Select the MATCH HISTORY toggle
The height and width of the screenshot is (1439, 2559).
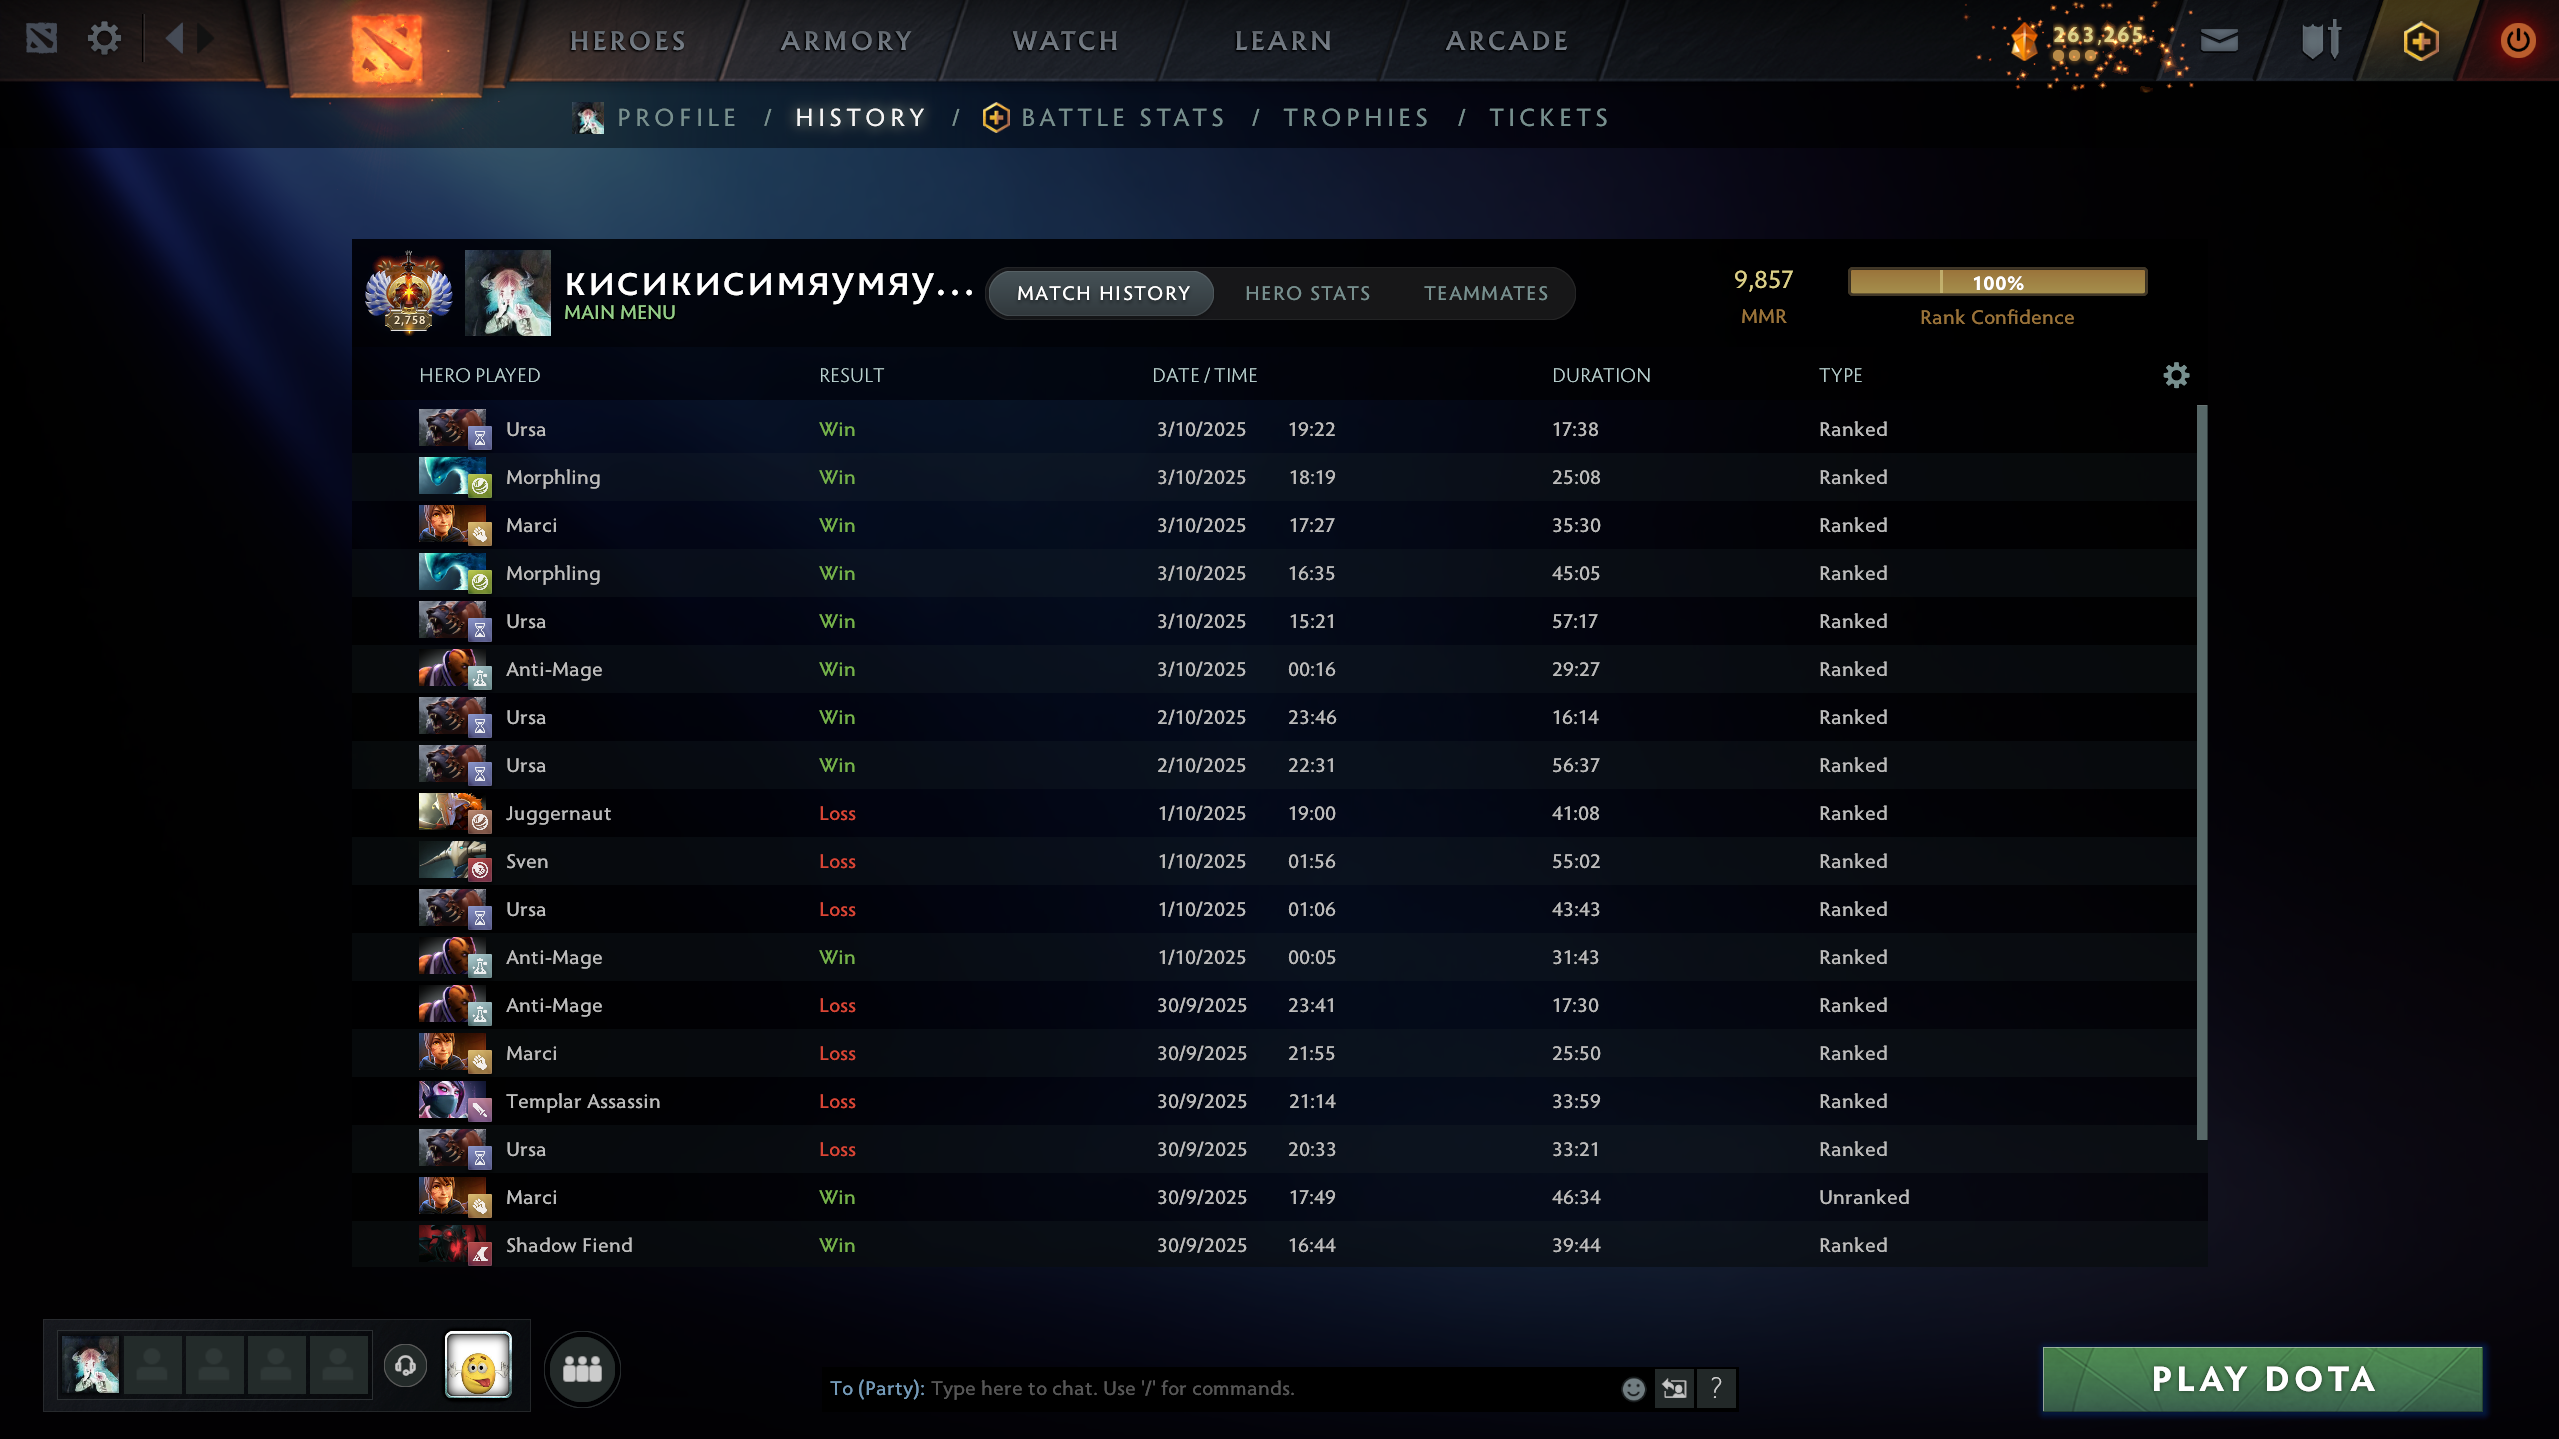(x=1103, y=293)
